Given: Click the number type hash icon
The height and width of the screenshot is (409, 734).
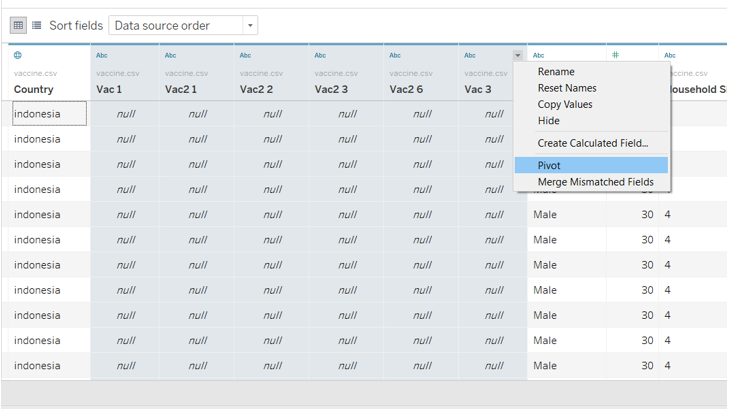Looking at the screenshot, I should (615, 56).
